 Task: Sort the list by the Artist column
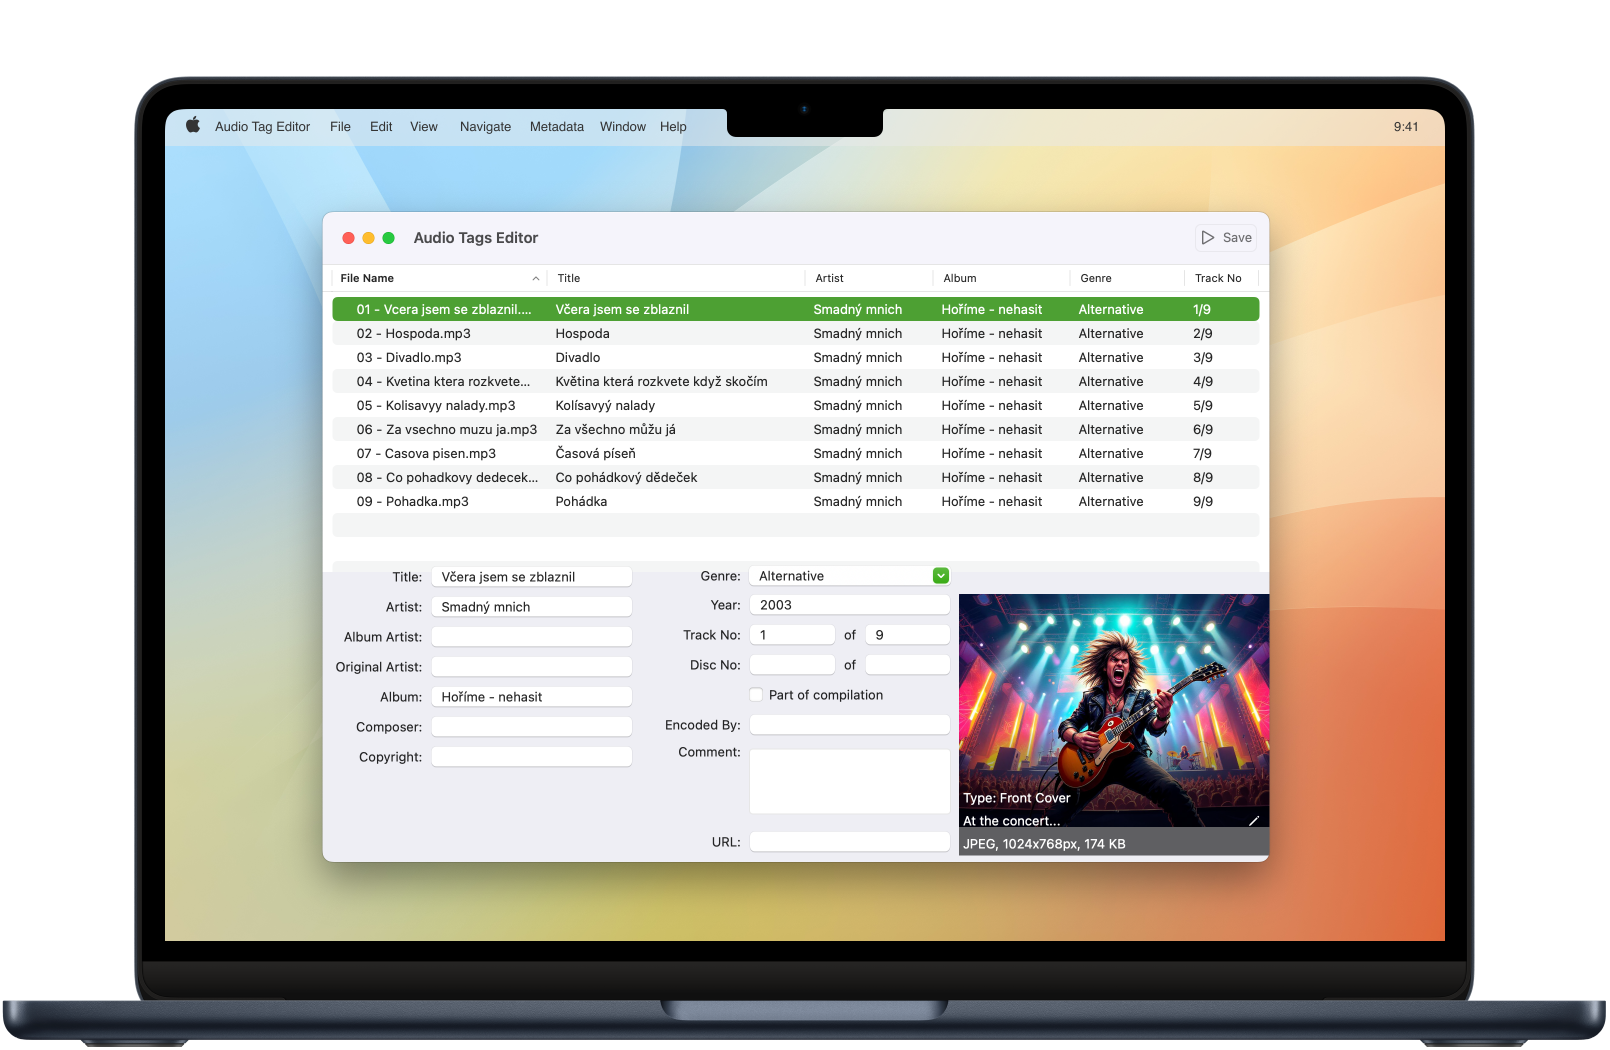(828, 278)
